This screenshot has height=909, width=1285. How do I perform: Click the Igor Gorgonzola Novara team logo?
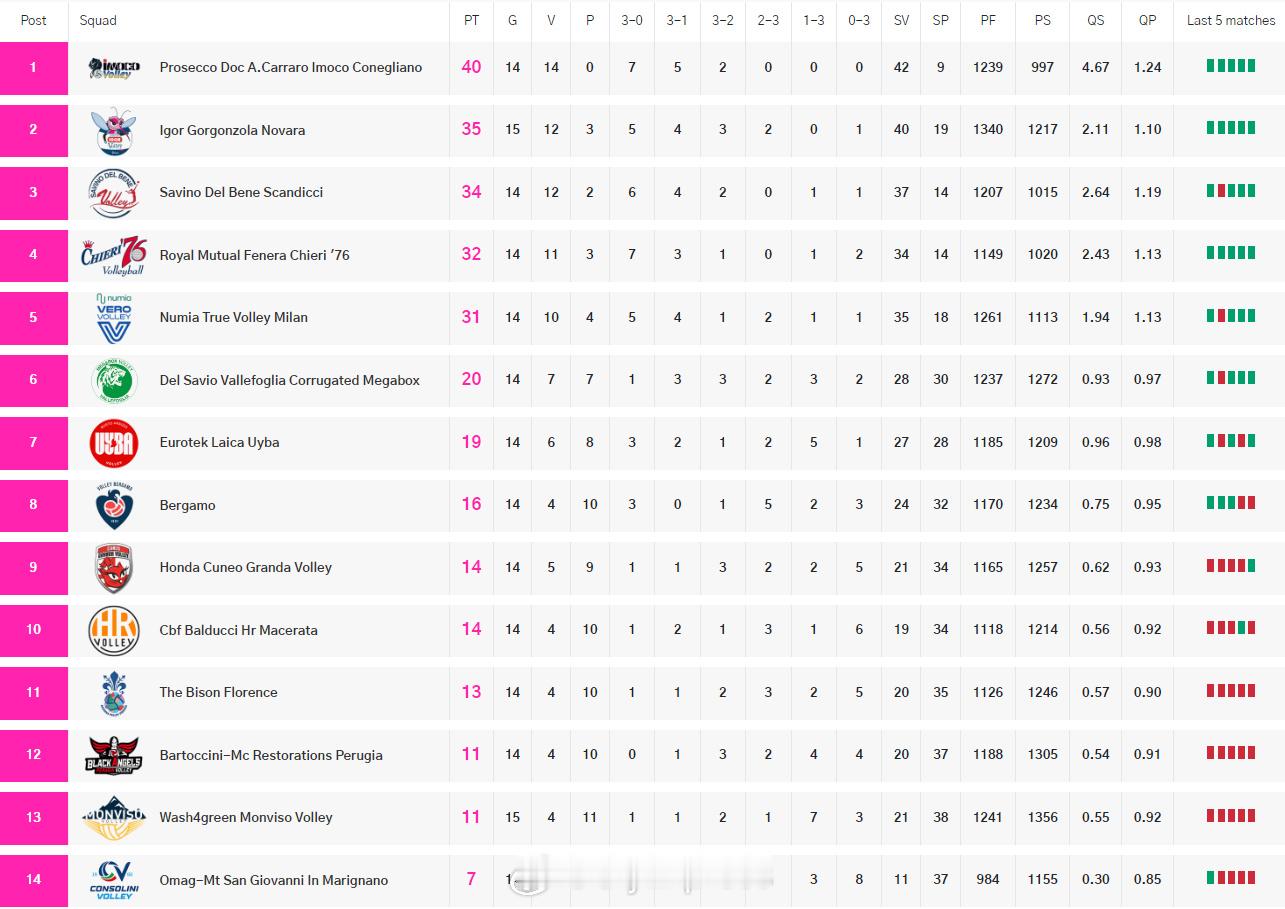tap(114, 130)
